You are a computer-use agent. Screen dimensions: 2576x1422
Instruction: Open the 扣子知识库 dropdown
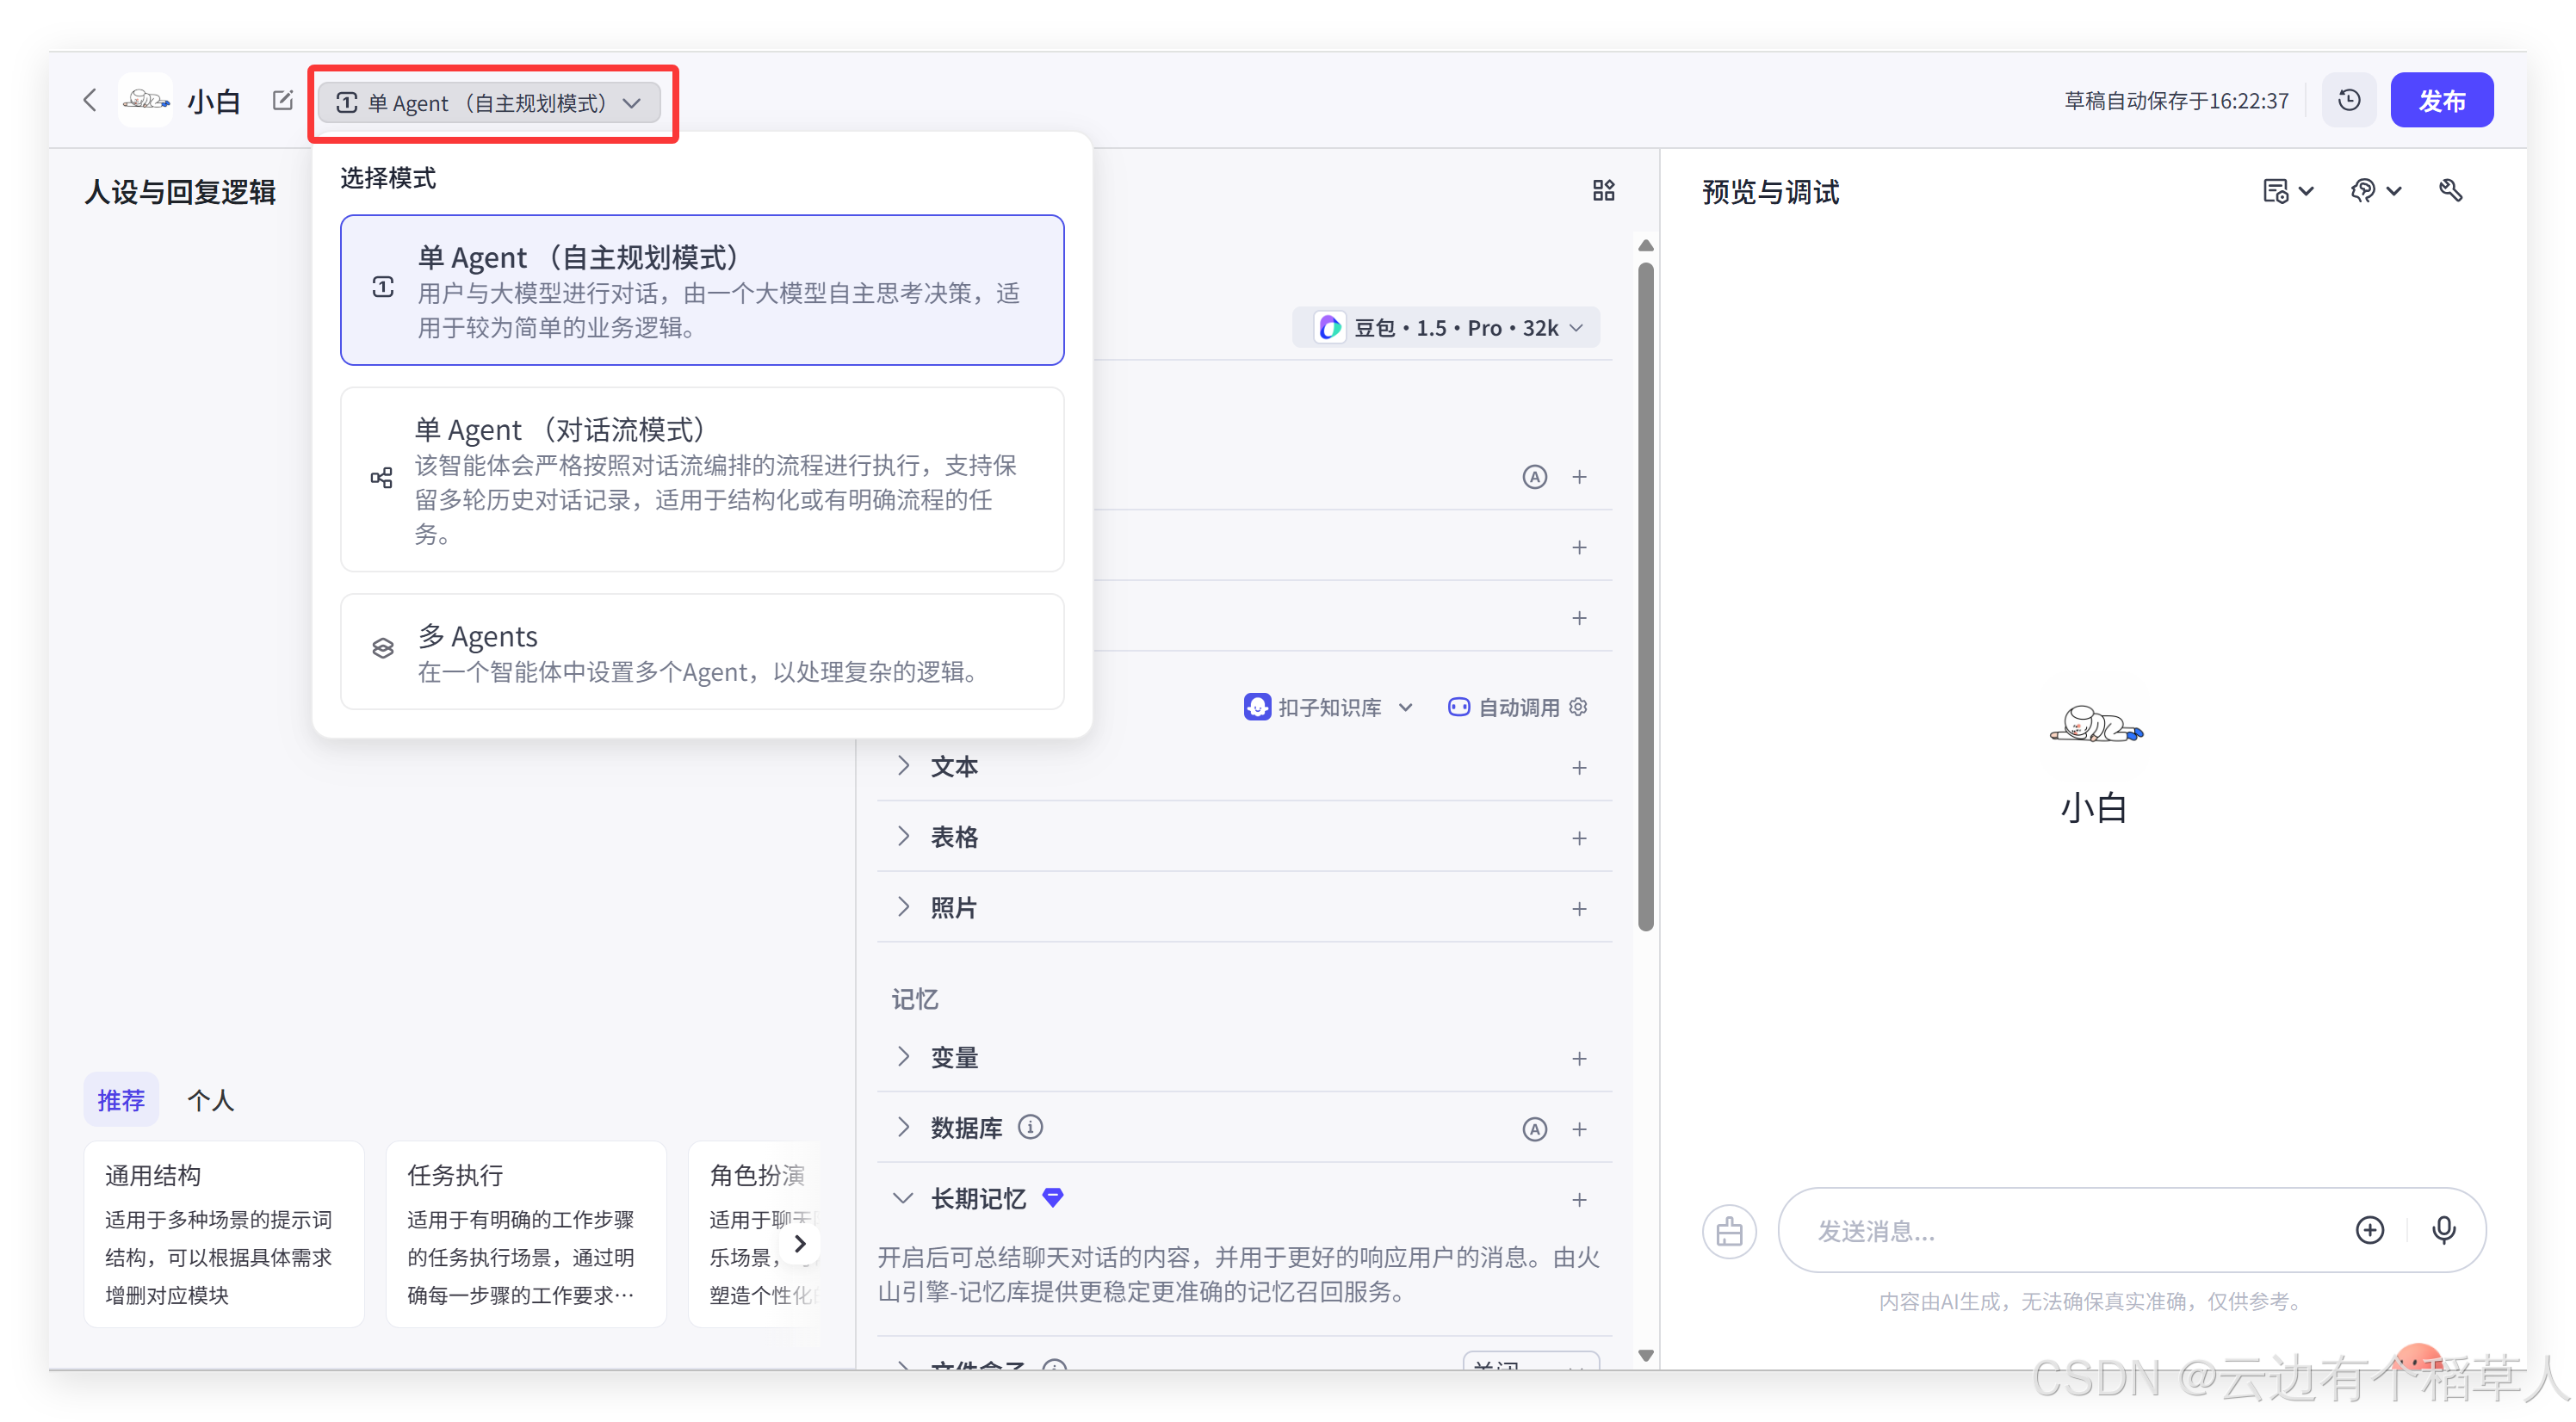tap(1328, 707)
